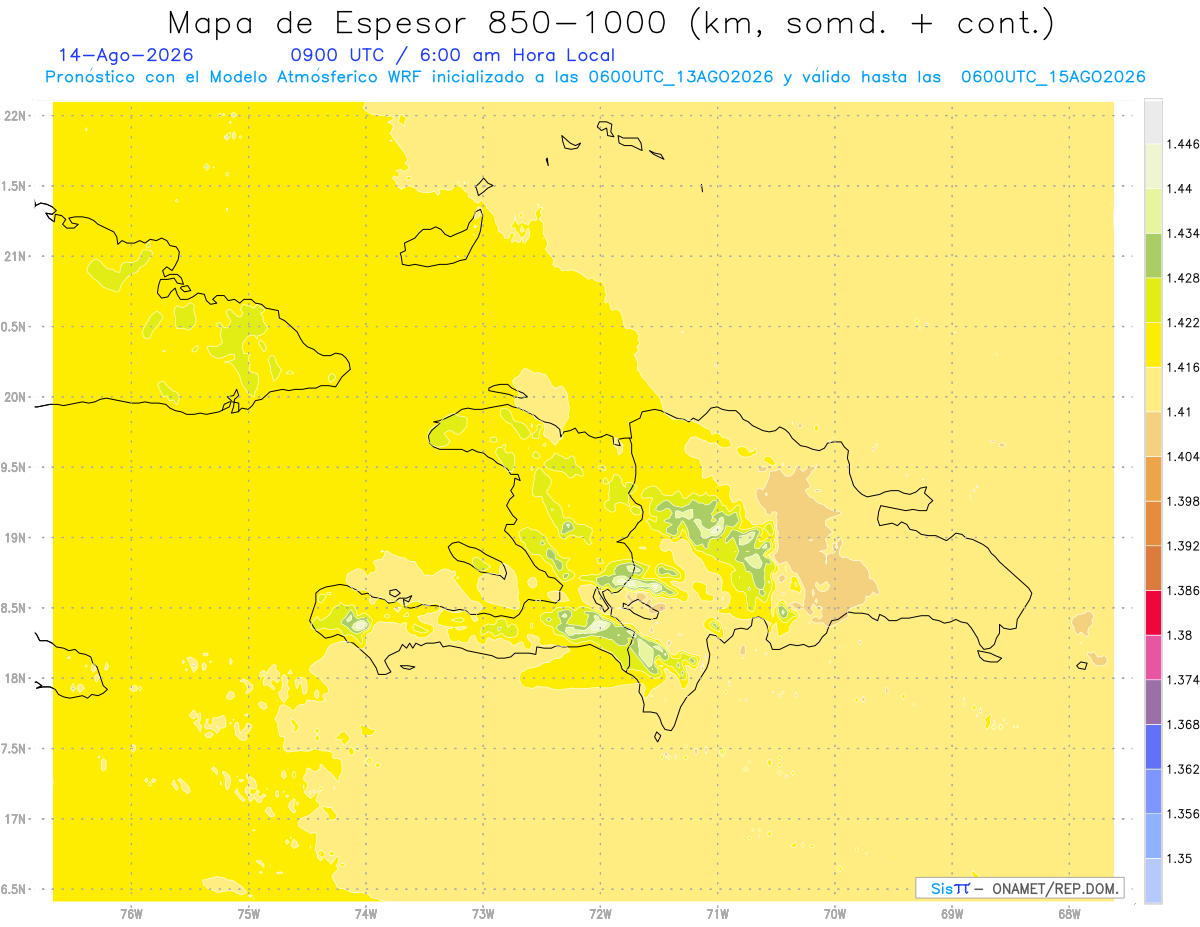Click the 20N latitude label
This screenshot has height=927, width=1200.
(x=17, y=397)
